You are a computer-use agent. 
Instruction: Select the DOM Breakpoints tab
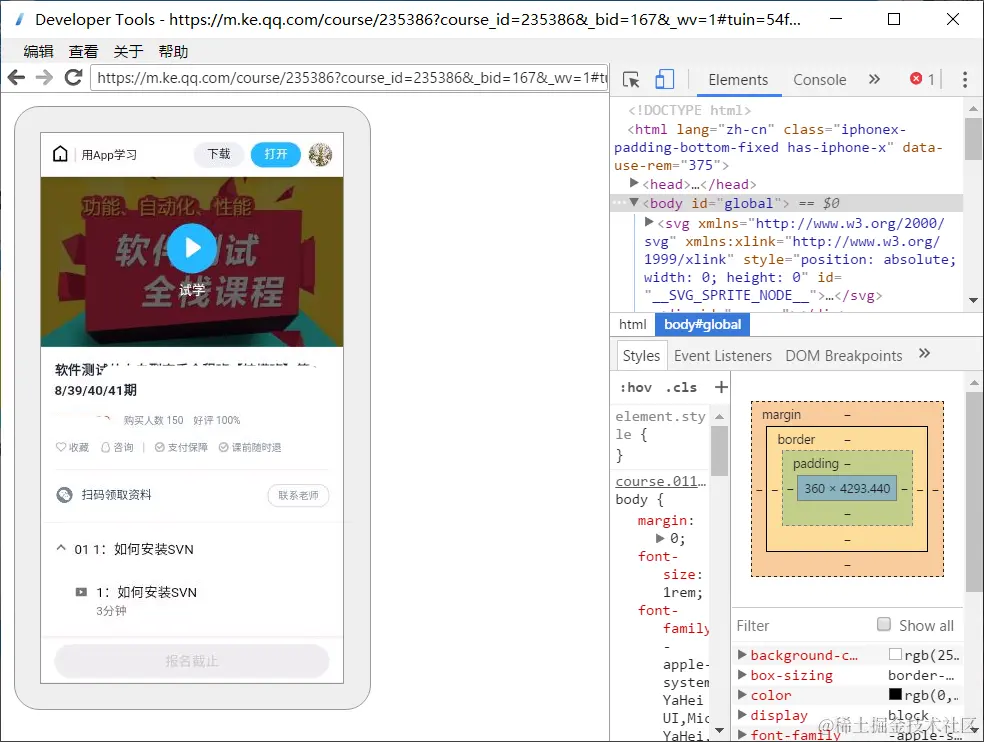843,356
